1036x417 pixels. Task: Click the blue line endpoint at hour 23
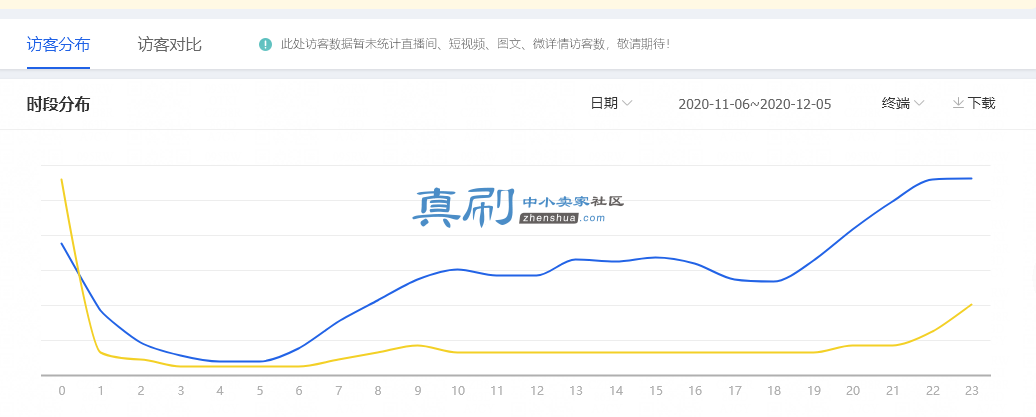pos(971,178)
